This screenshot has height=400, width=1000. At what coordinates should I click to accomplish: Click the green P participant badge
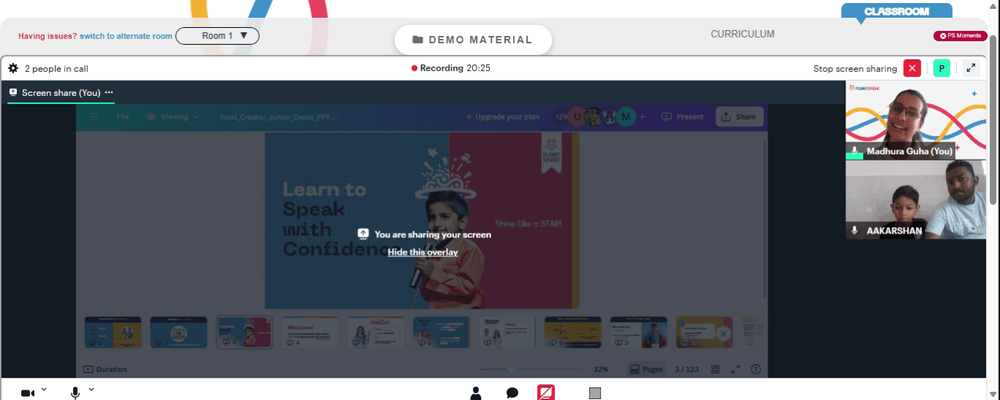click(941, 68)
